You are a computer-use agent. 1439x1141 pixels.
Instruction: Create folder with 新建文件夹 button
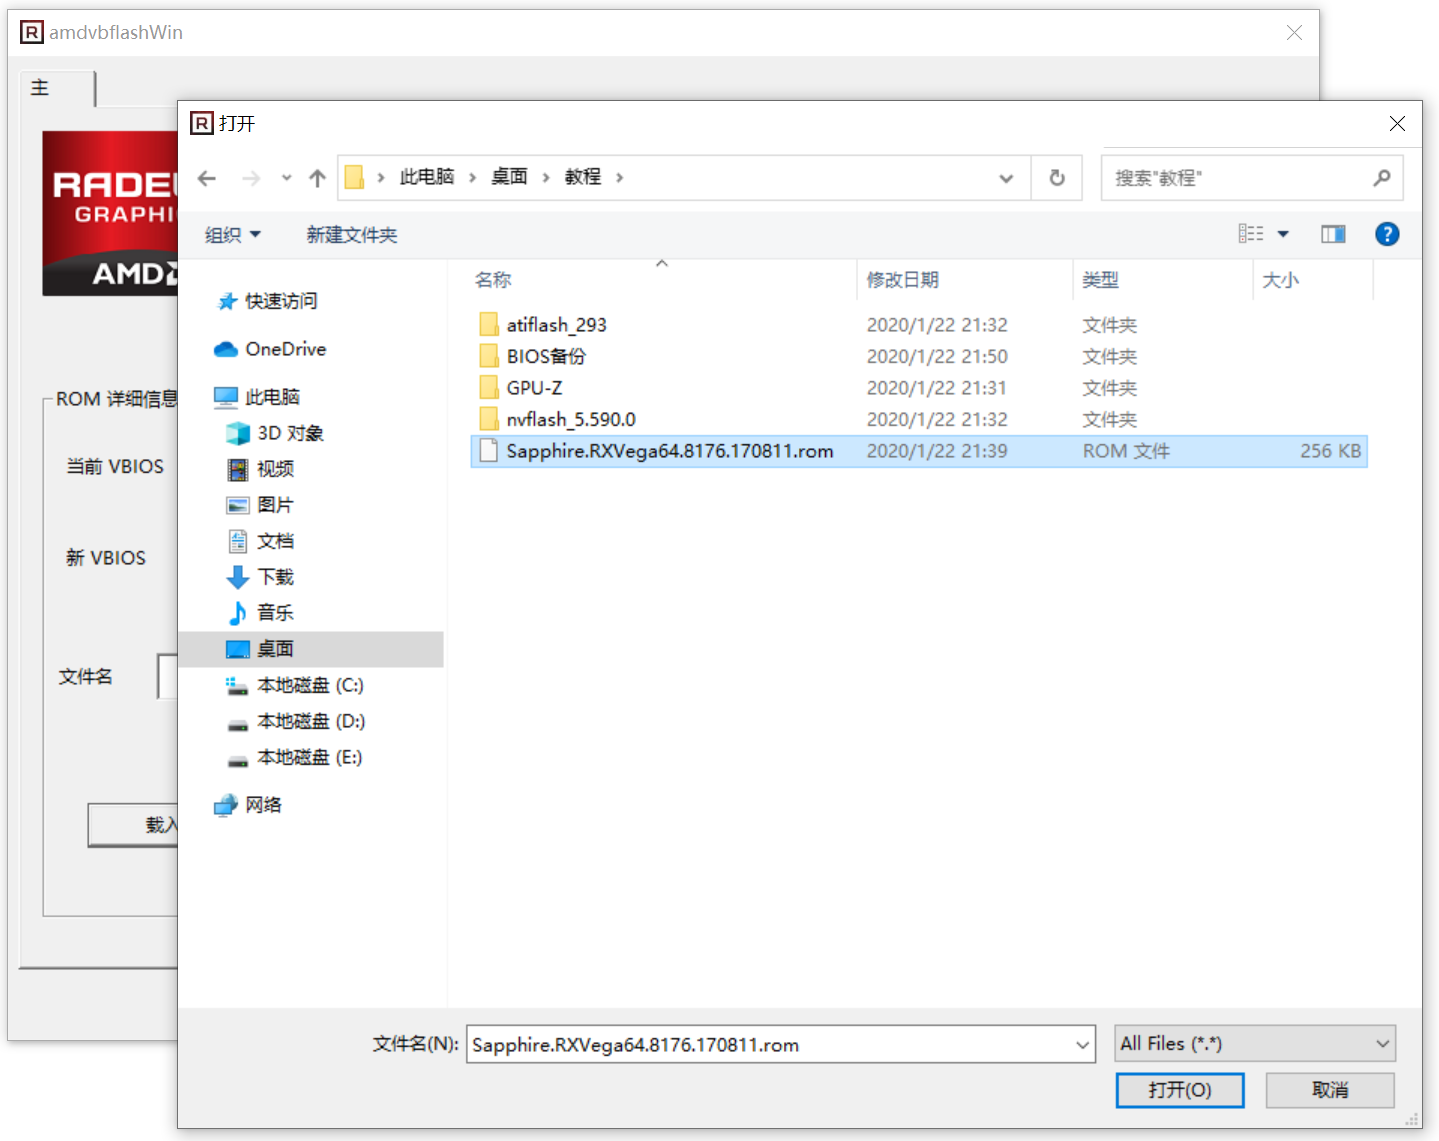coord(352,235)
